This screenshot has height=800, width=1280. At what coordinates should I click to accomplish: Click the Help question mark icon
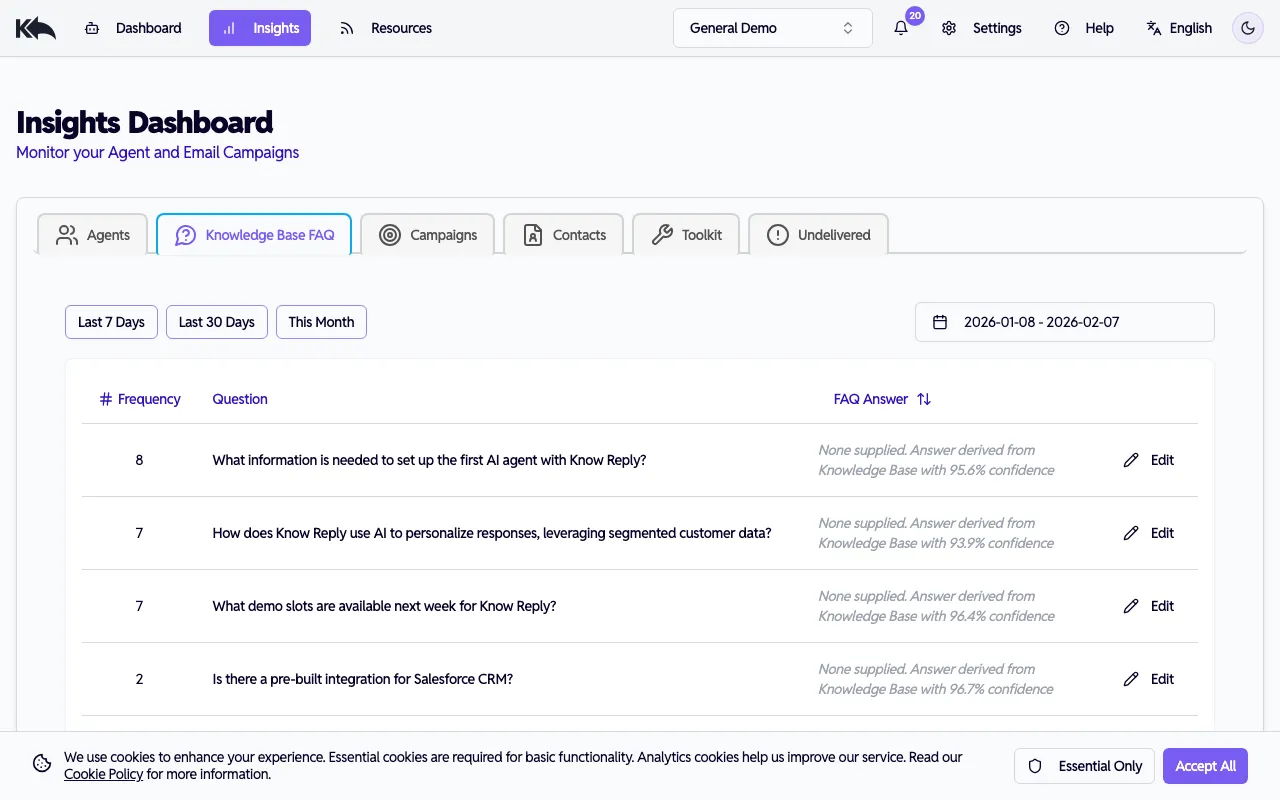pos(1061,28)
